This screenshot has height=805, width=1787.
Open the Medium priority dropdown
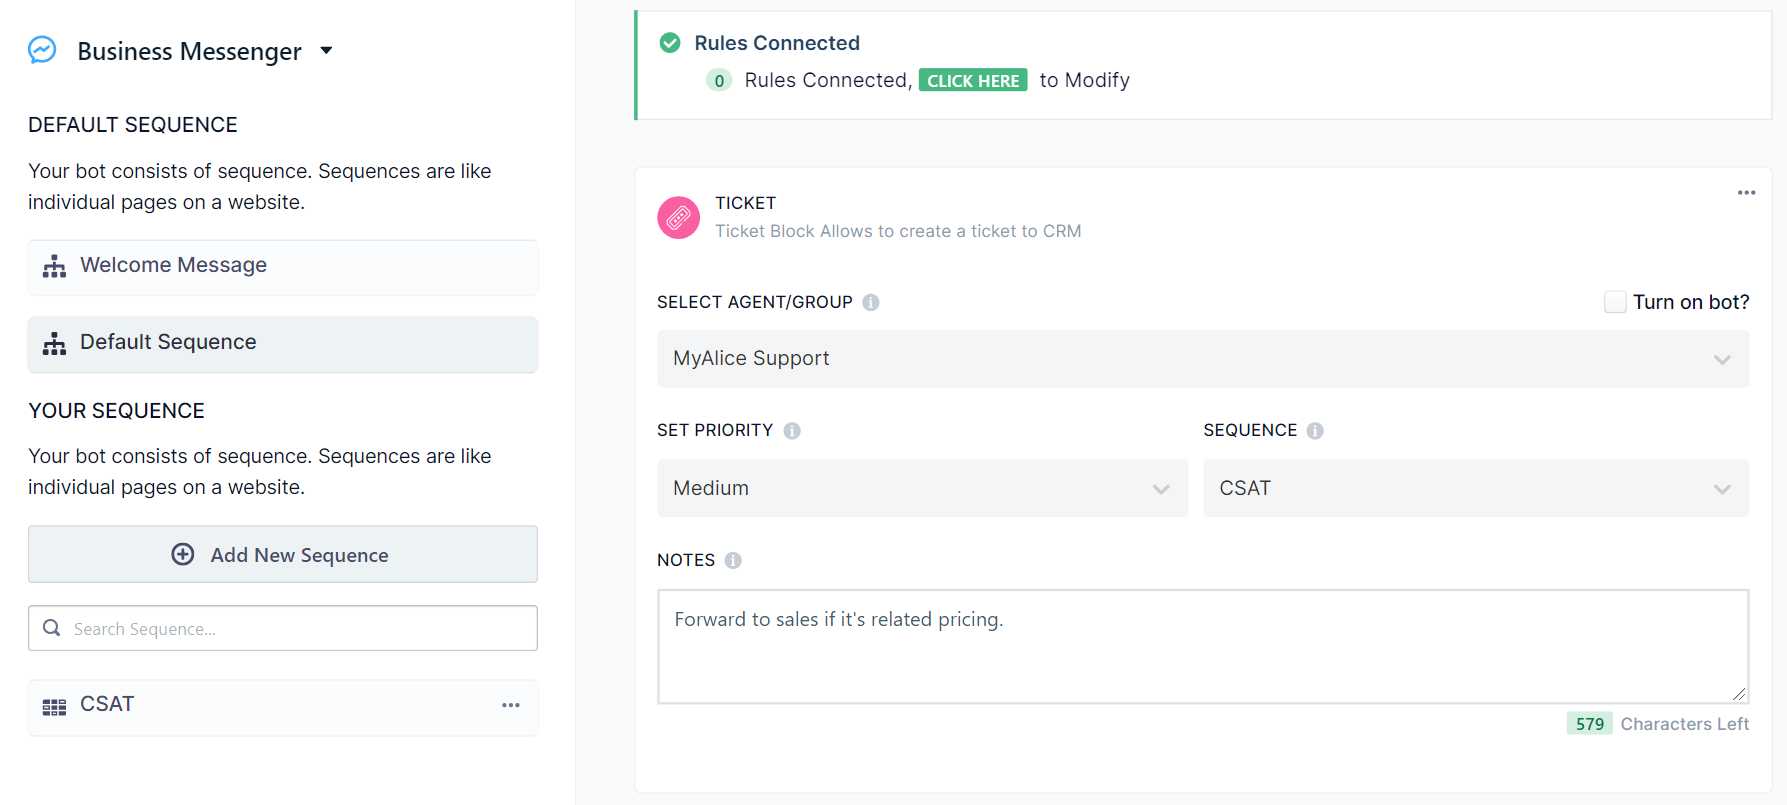pyautogui.click(x=921, y=488)
